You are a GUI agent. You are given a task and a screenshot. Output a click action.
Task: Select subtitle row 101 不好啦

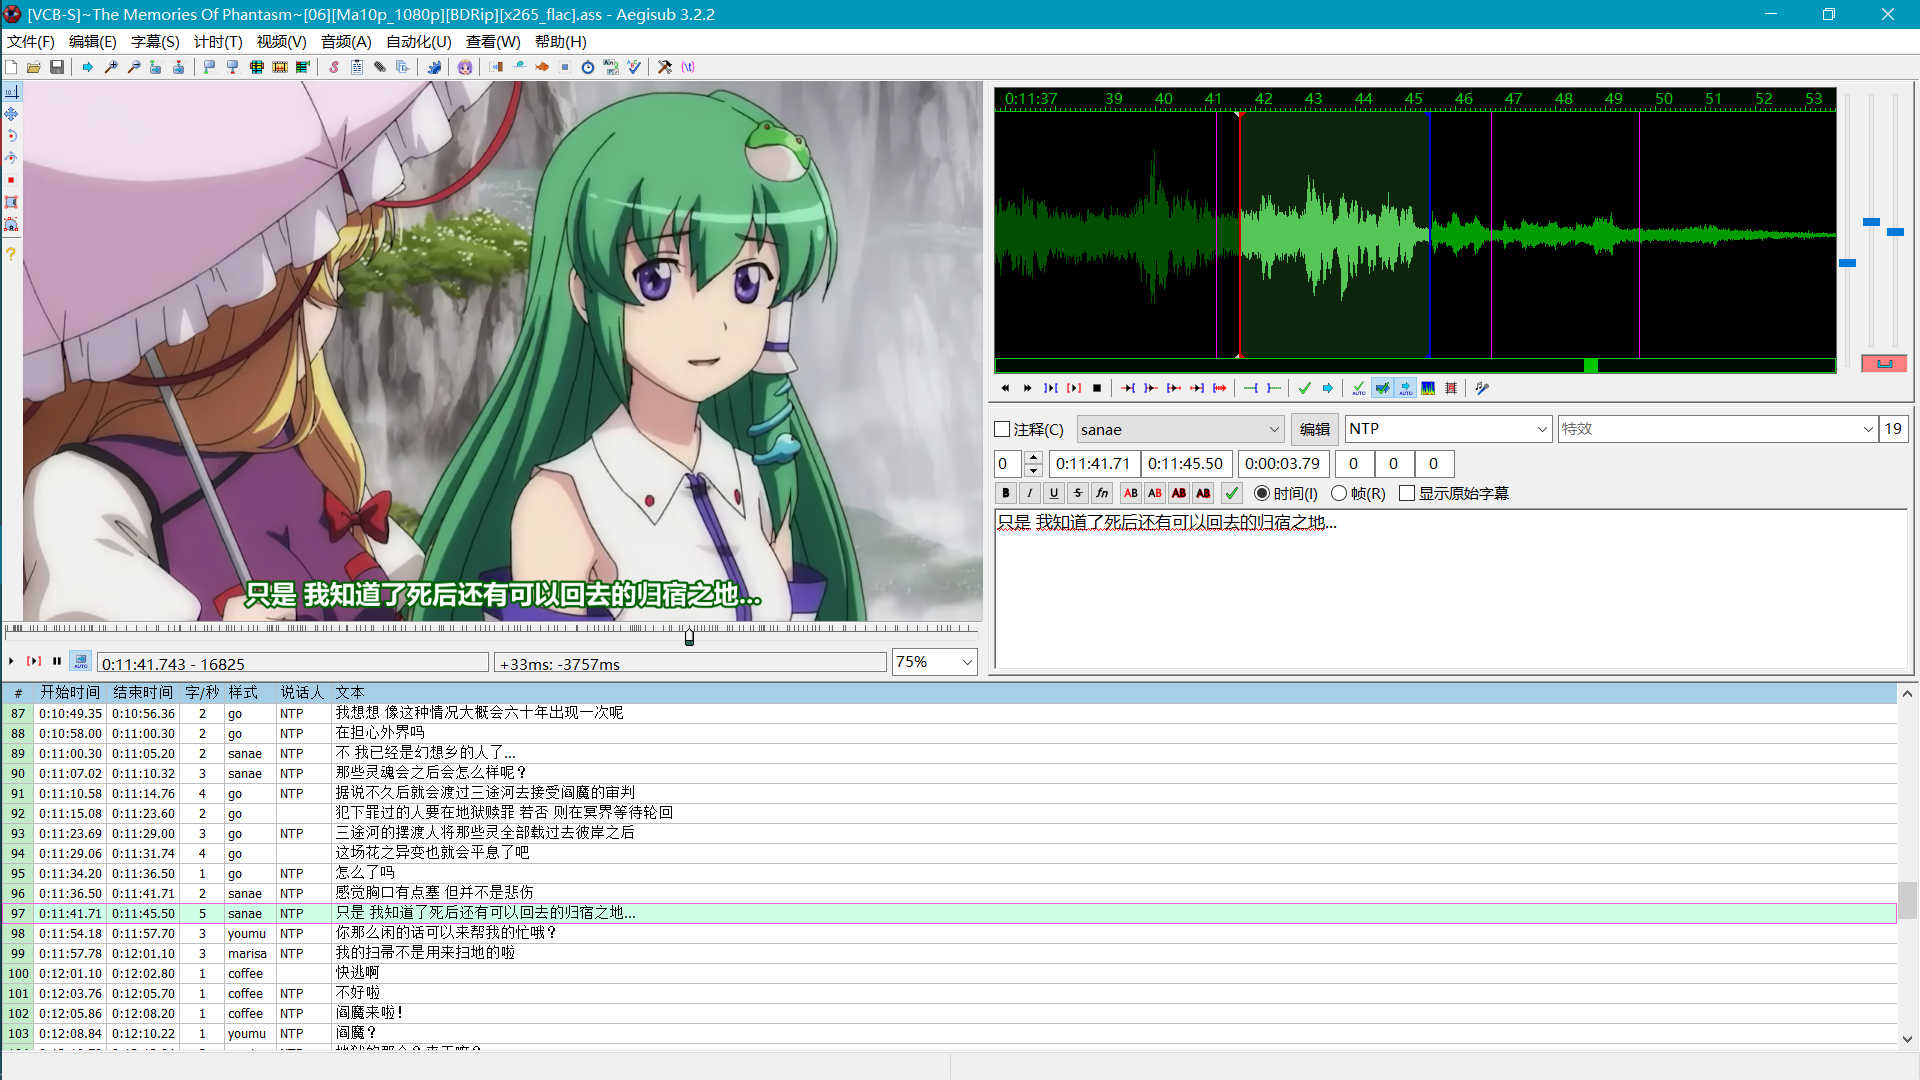click(x=948, y=993)
